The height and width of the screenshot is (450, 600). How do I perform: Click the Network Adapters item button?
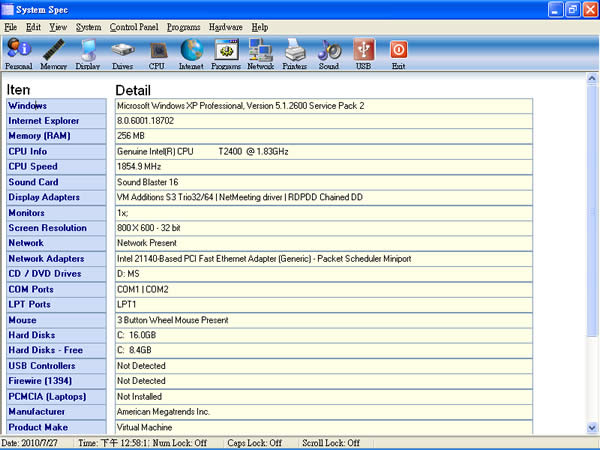(56, 259)
